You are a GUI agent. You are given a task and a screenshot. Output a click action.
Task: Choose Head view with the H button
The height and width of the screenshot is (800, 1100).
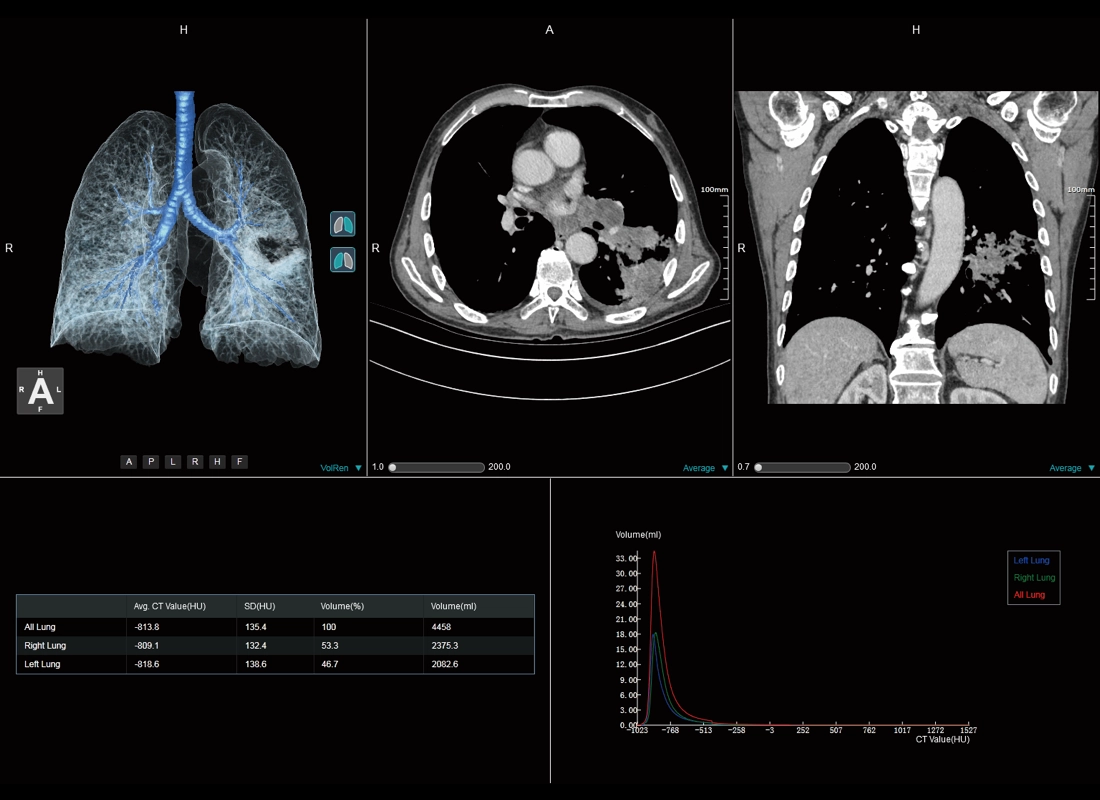pyautogui.click(x=217, y=462)
